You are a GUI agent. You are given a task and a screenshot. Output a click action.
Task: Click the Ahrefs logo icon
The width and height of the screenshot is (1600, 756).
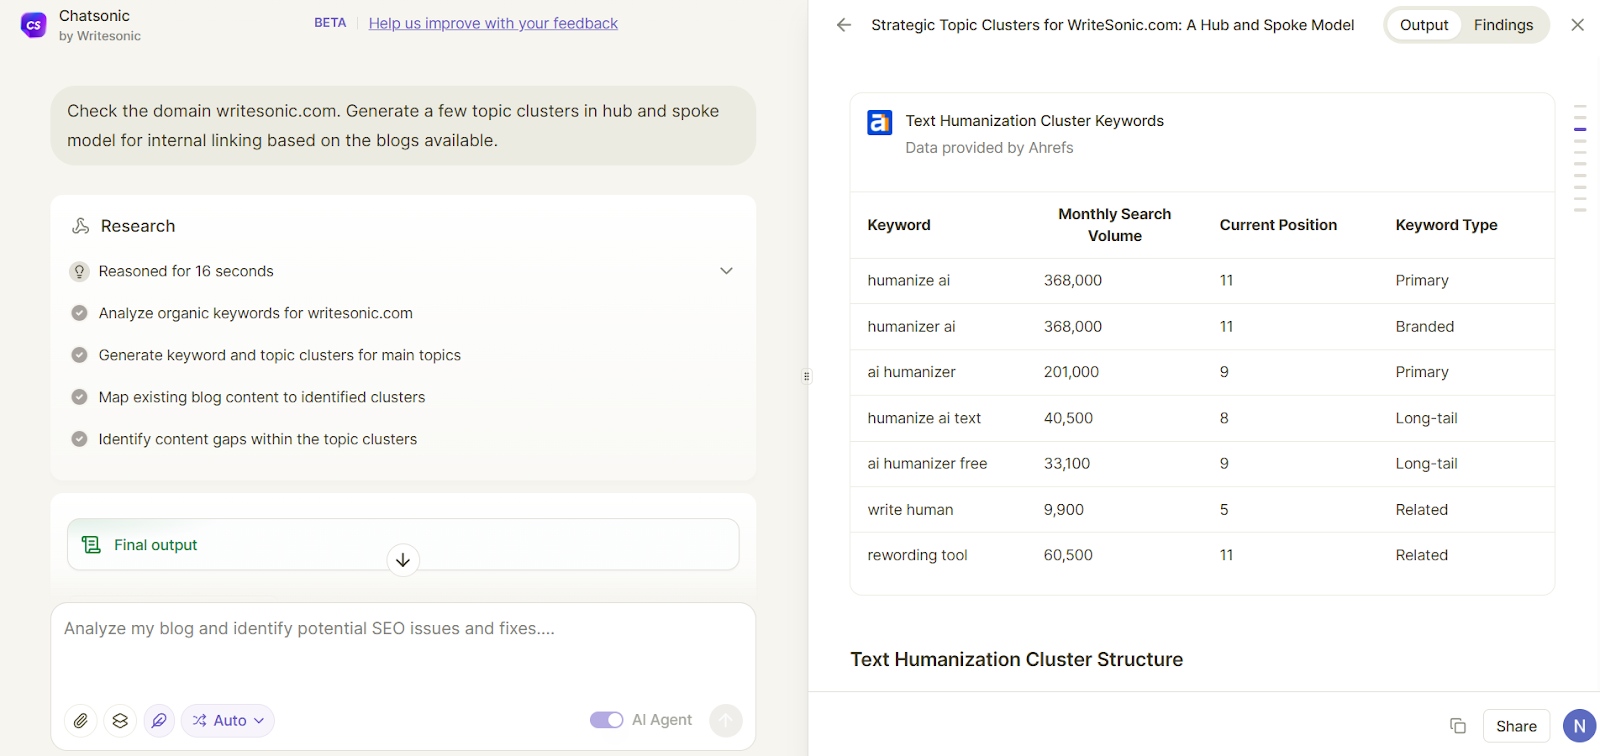(x=879, y=122)
